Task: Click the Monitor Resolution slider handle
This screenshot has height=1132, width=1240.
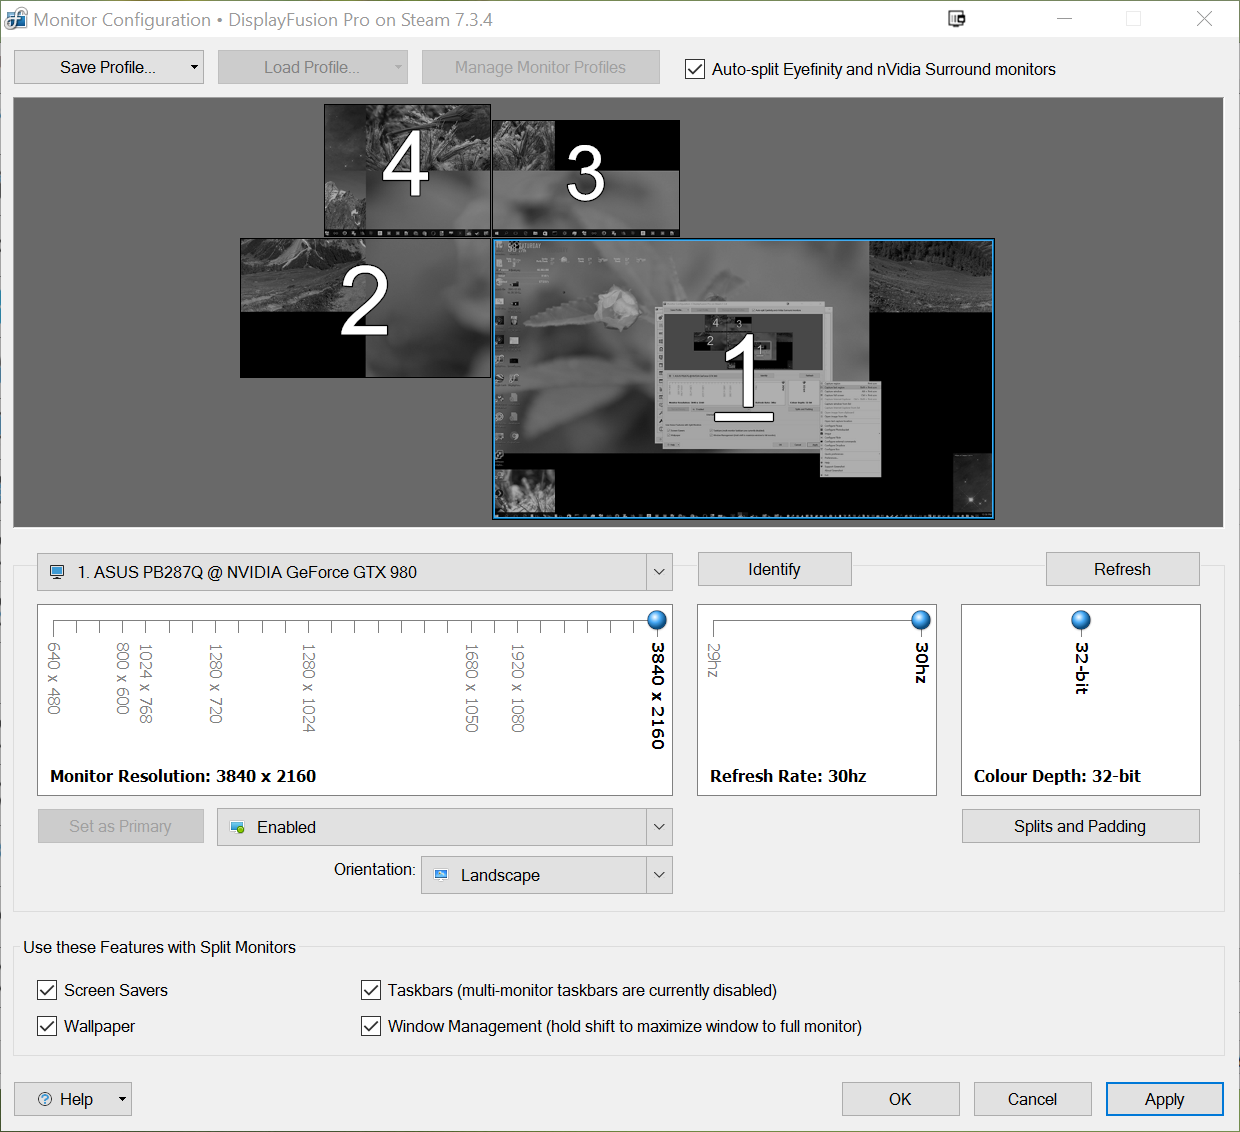Action: [657, 620]
